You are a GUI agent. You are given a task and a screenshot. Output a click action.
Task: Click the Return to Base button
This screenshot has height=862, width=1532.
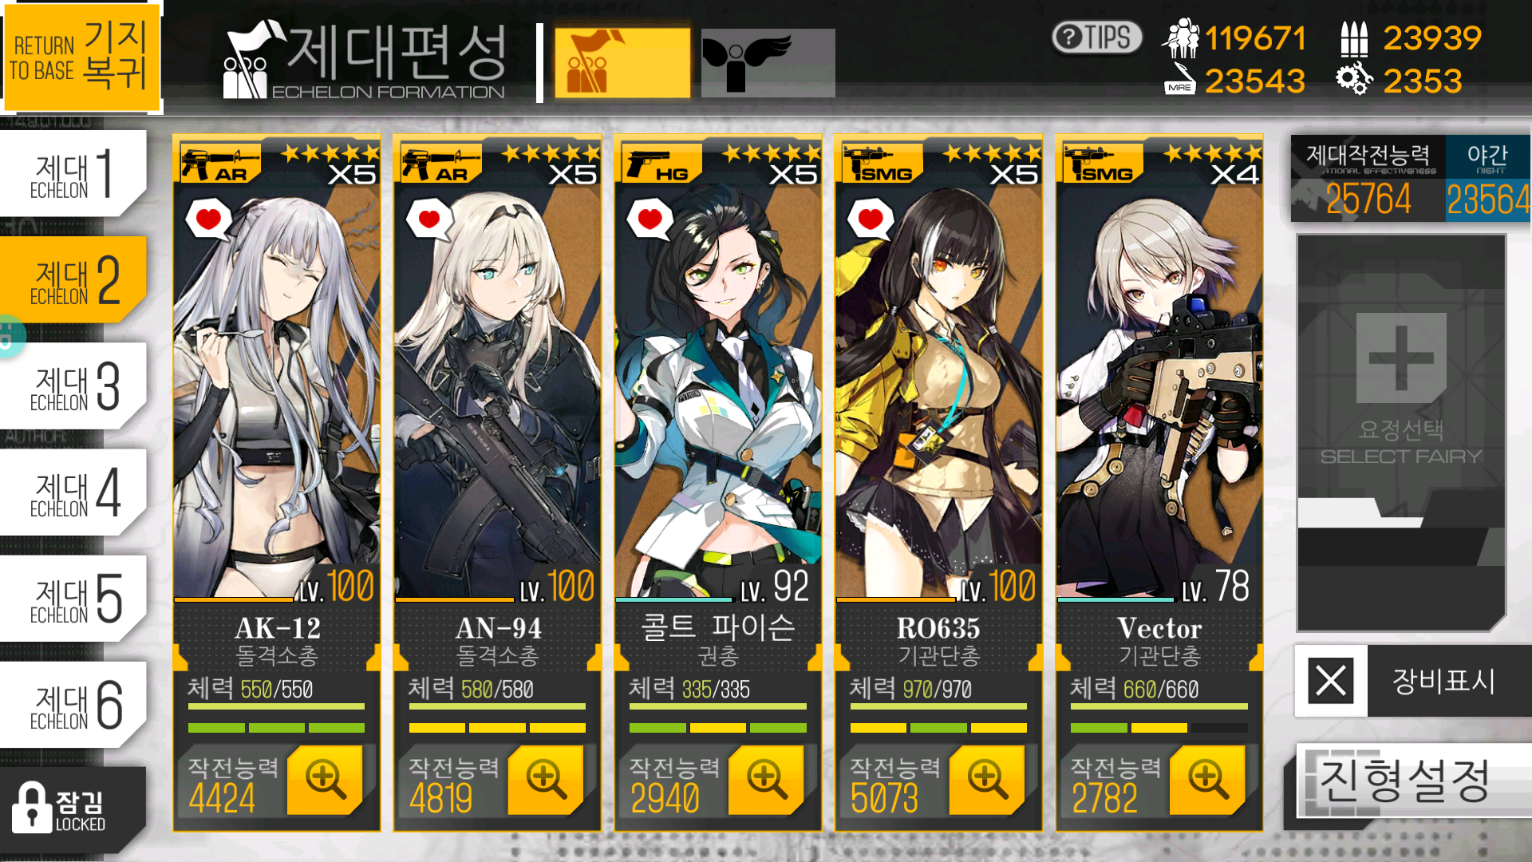(x=81, y=56)
